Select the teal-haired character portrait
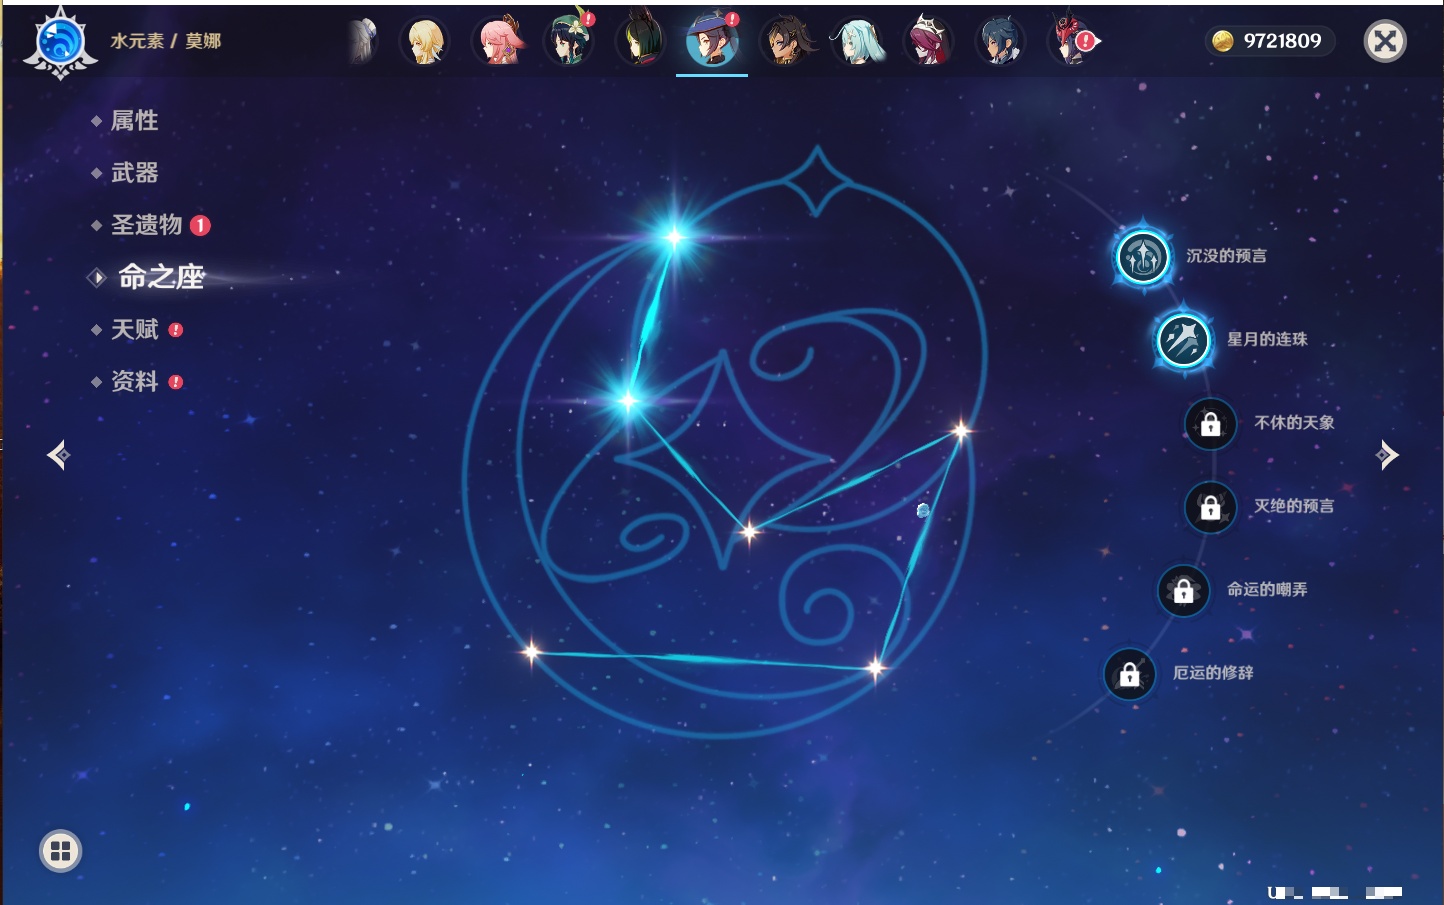This screenshot has height=905, width=1444. tap(857, 41)
